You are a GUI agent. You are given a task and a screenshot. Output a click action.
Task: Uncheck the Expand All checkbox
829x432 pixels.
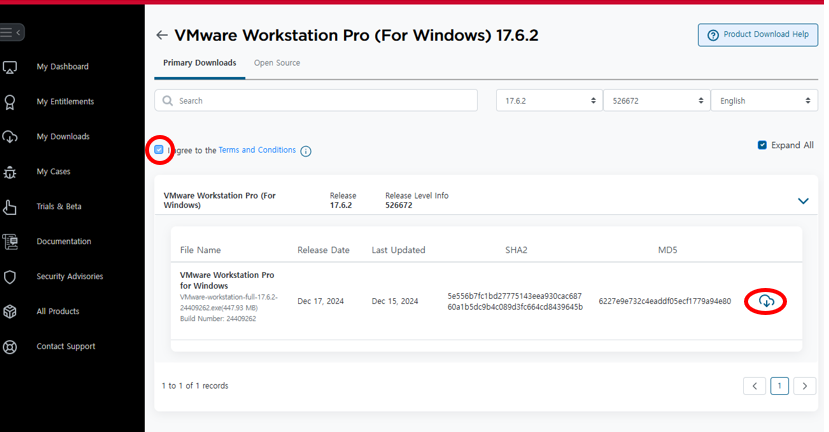[762, 145]
